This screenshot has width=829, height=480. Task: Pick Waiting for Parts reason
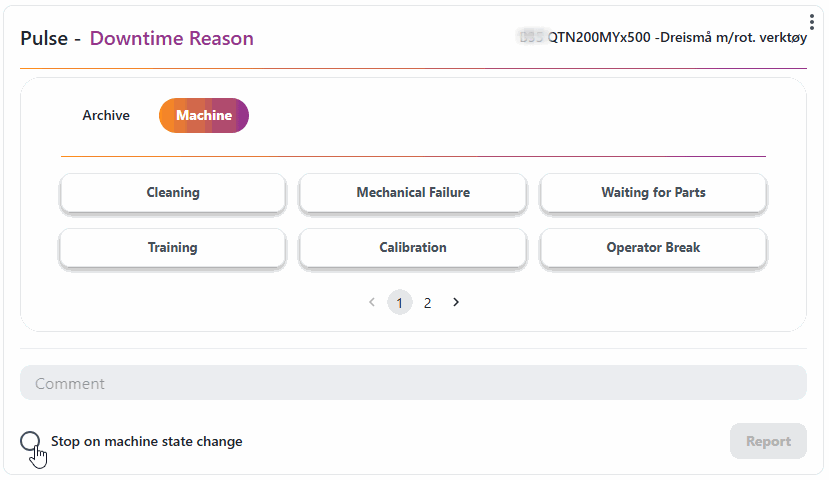tap(653, 193)
